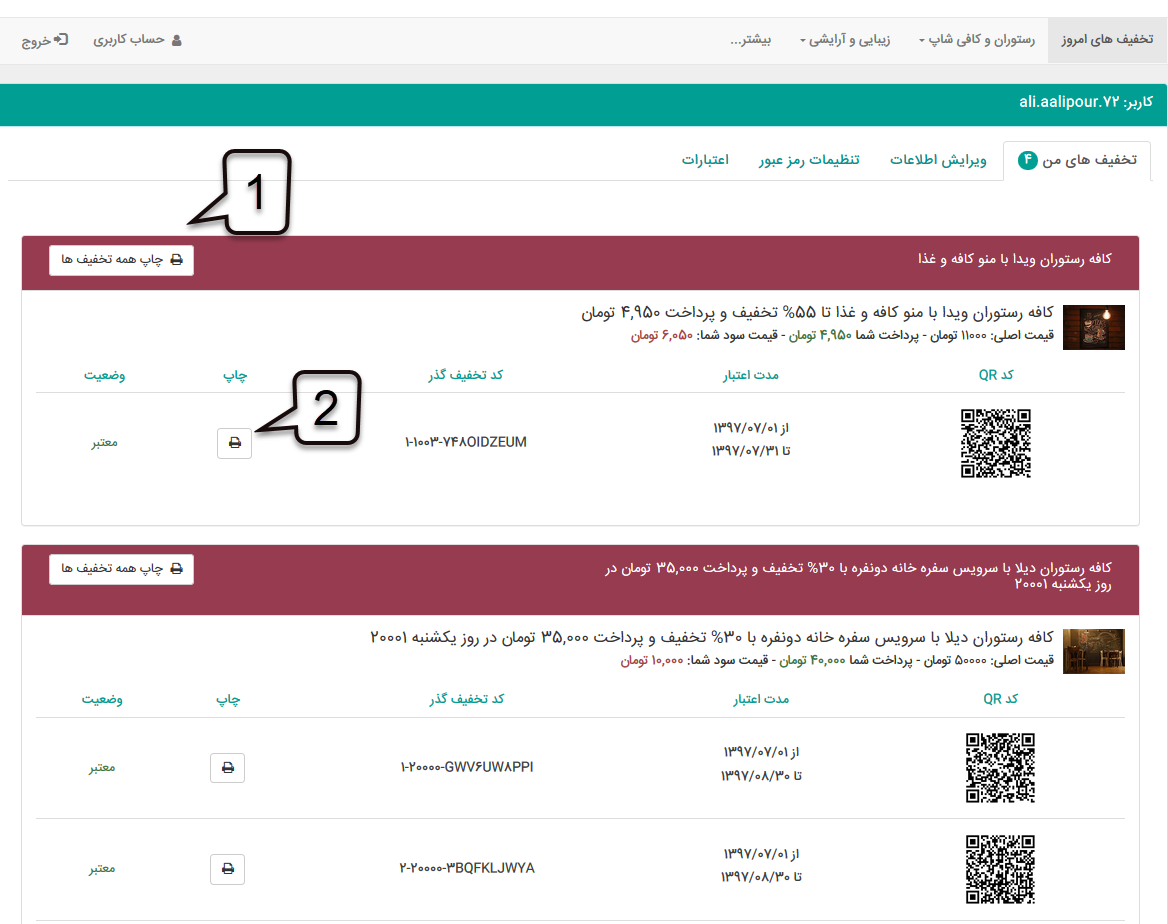
Task: Switch to تنظیمات رمز عبور tab
Action: coord(809,161)
